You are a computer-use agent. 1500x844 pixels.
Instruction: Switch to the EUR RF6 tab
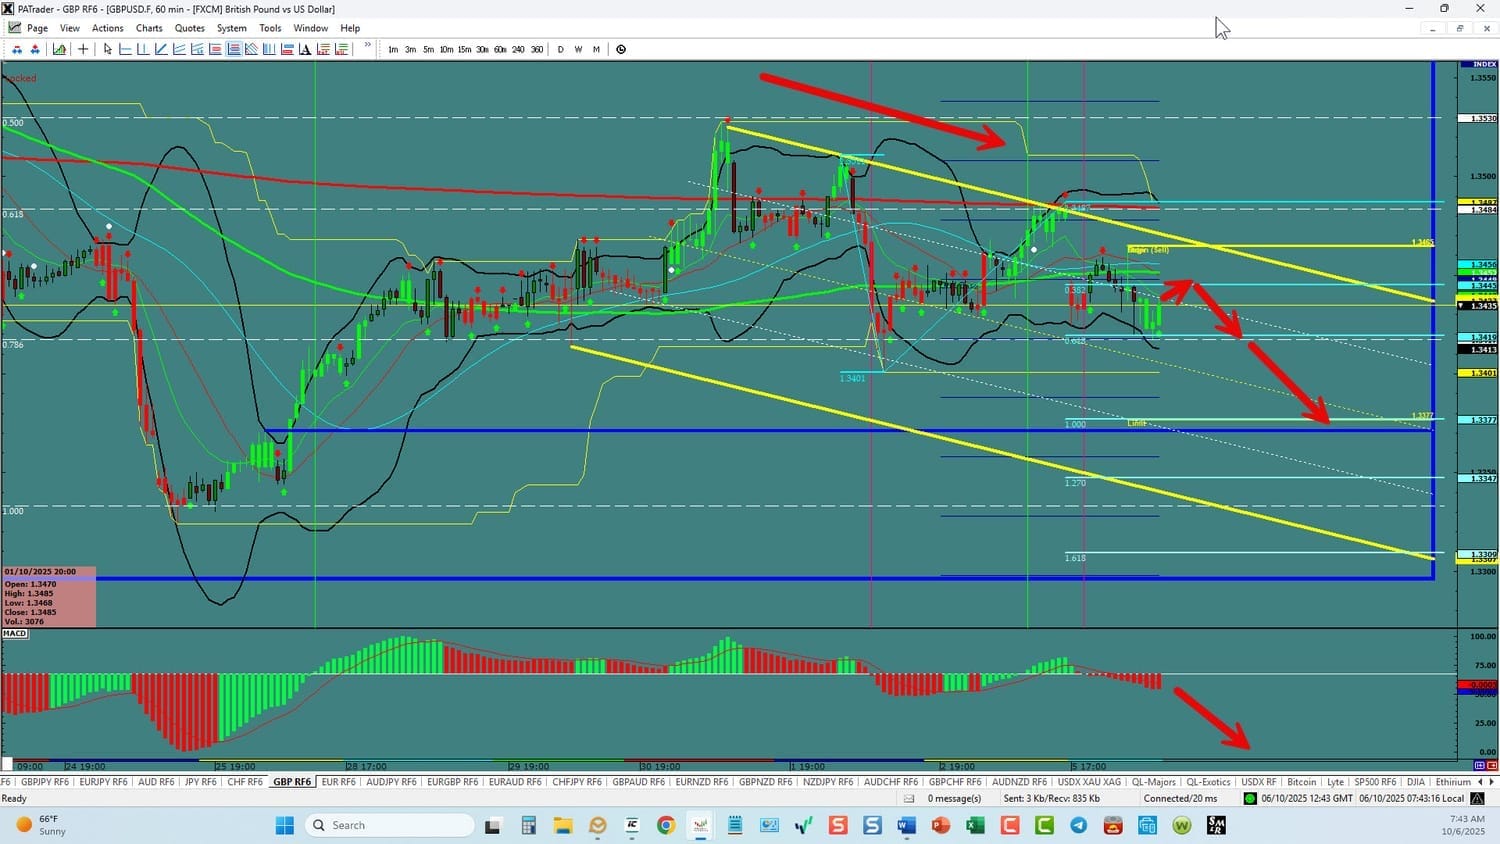[x=339, y=782]
